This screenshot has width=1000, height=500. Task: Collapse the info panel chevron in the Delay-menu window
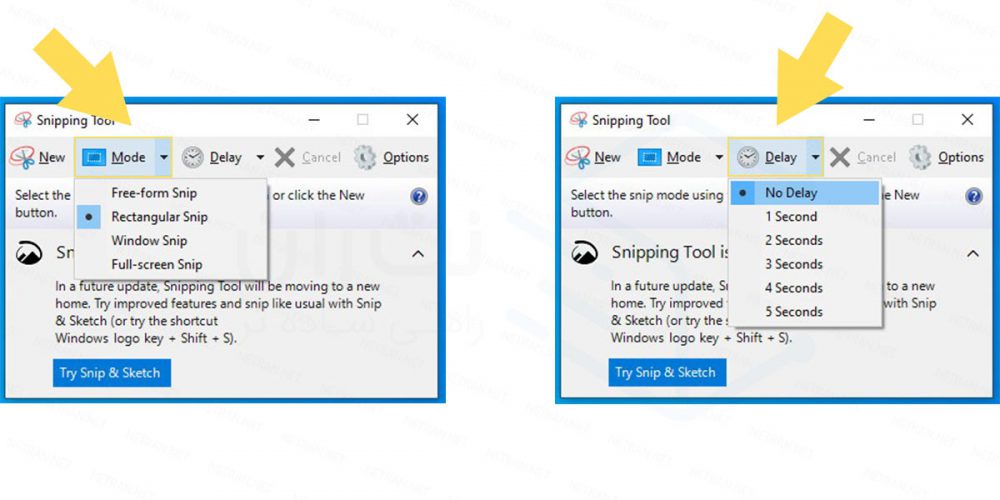coord(972,254)
